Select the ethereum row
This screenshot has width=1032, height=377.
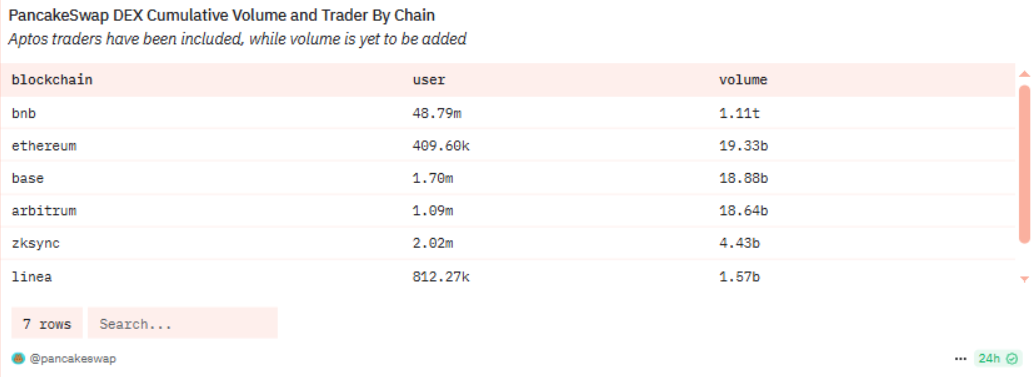[507, 146]
